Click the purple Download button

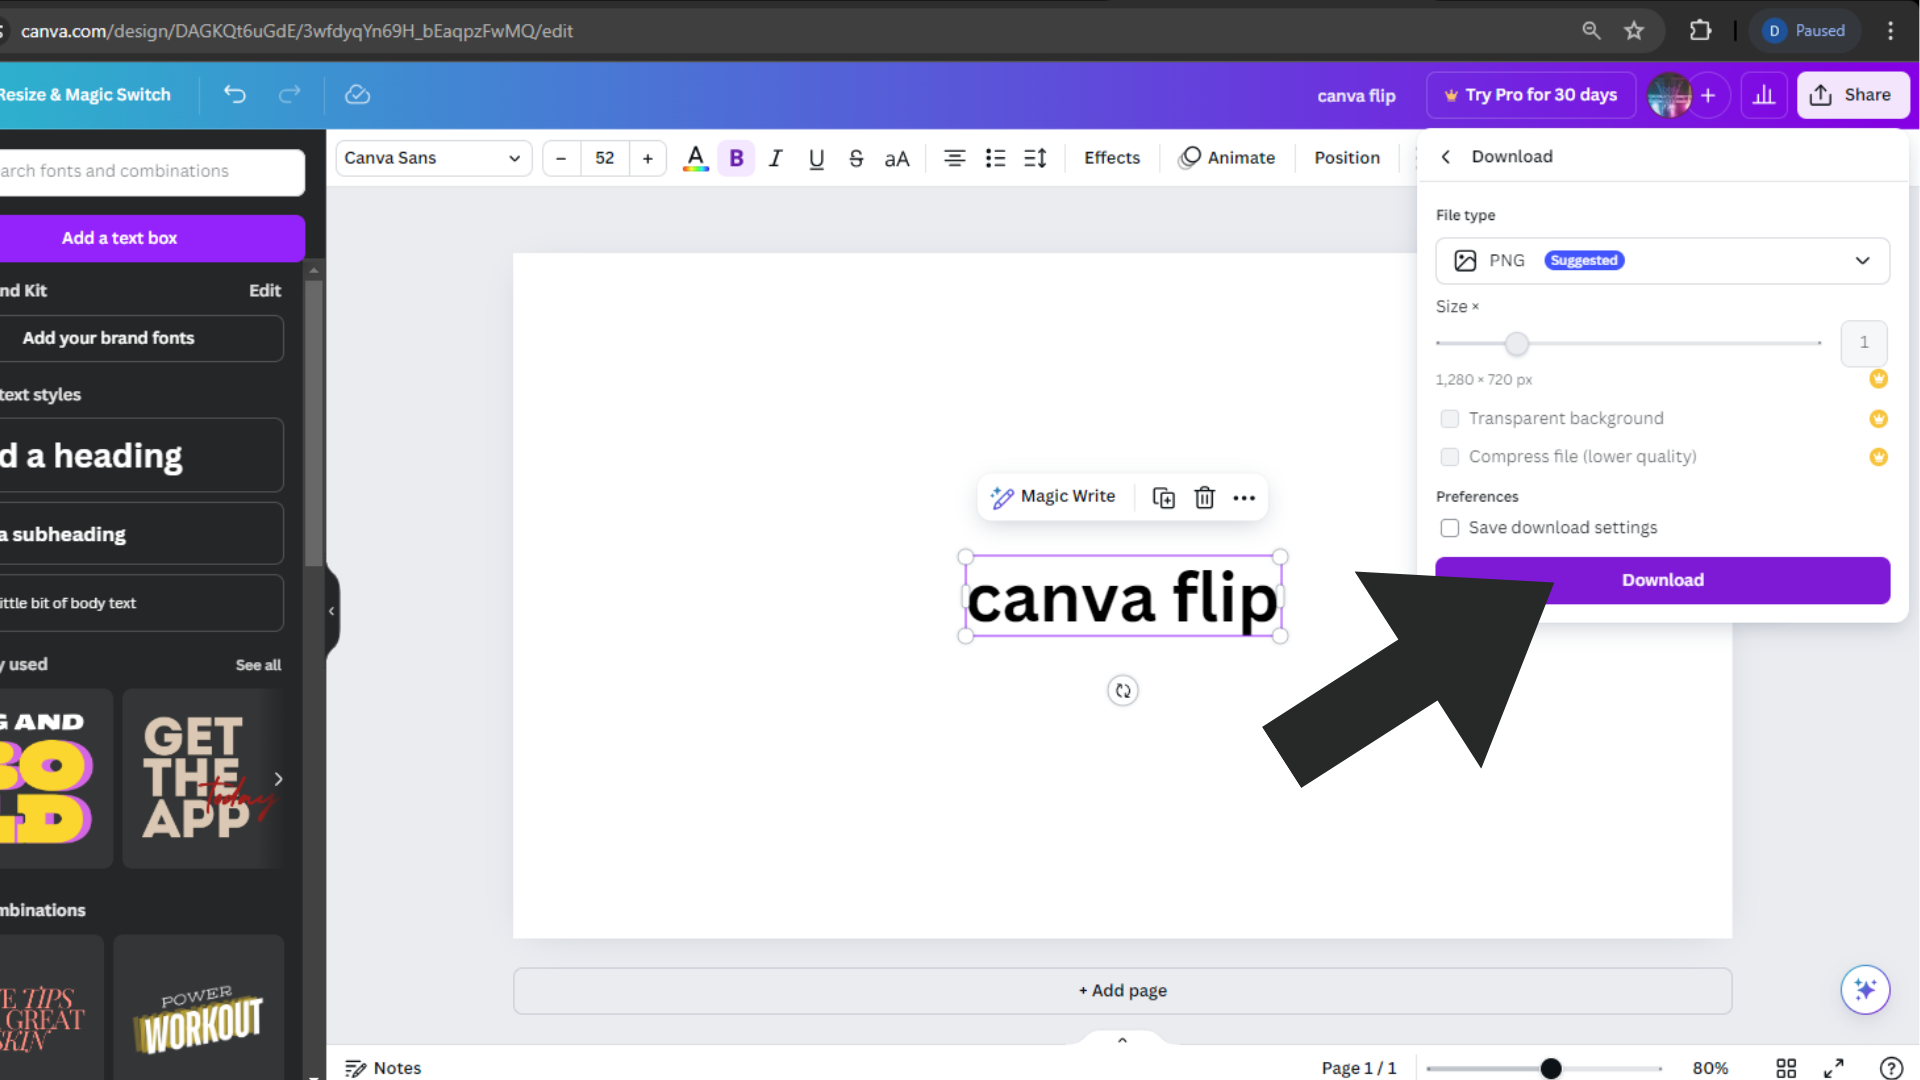point(1662,580)
